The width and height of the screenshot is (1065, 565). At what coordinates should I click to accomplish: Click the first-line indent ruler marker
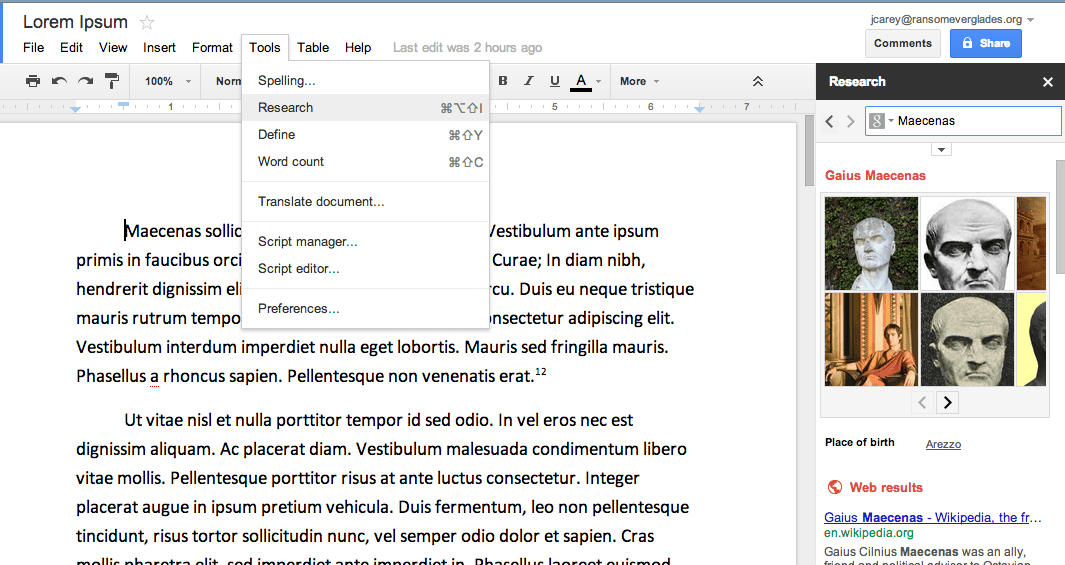point(124,105)
